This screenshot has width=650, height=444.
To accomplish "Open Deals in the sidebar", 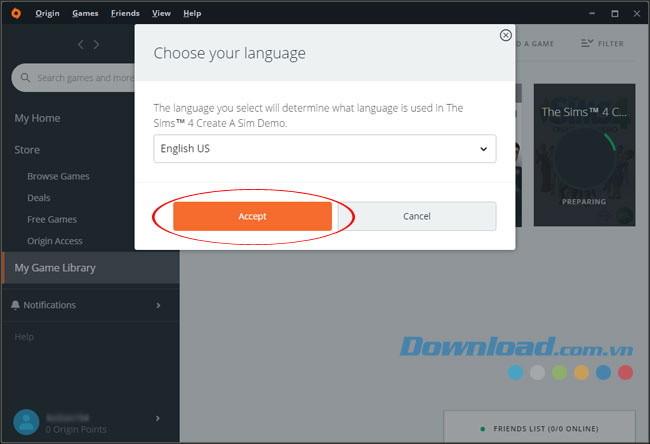I will point(39,198).
